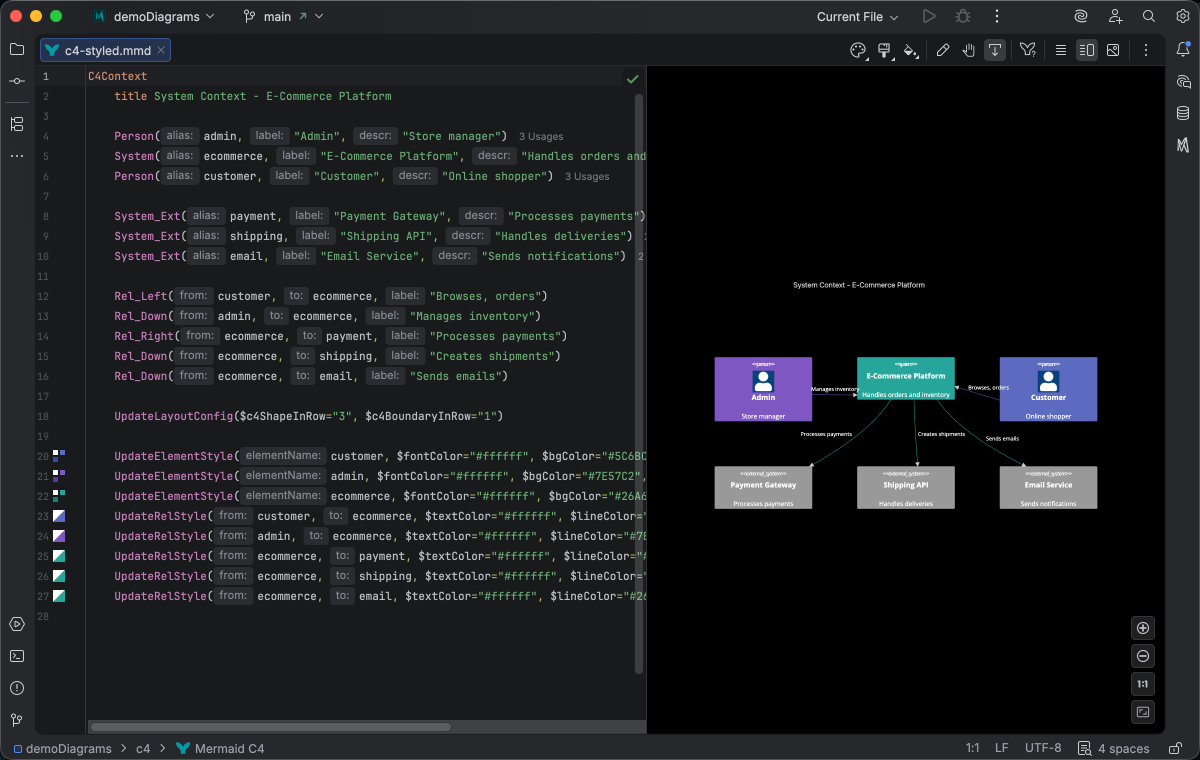The width and height of the screenshot is (1200, 760).
Task: Change 4 spaces indent setting
Action: click(1115, 748)
